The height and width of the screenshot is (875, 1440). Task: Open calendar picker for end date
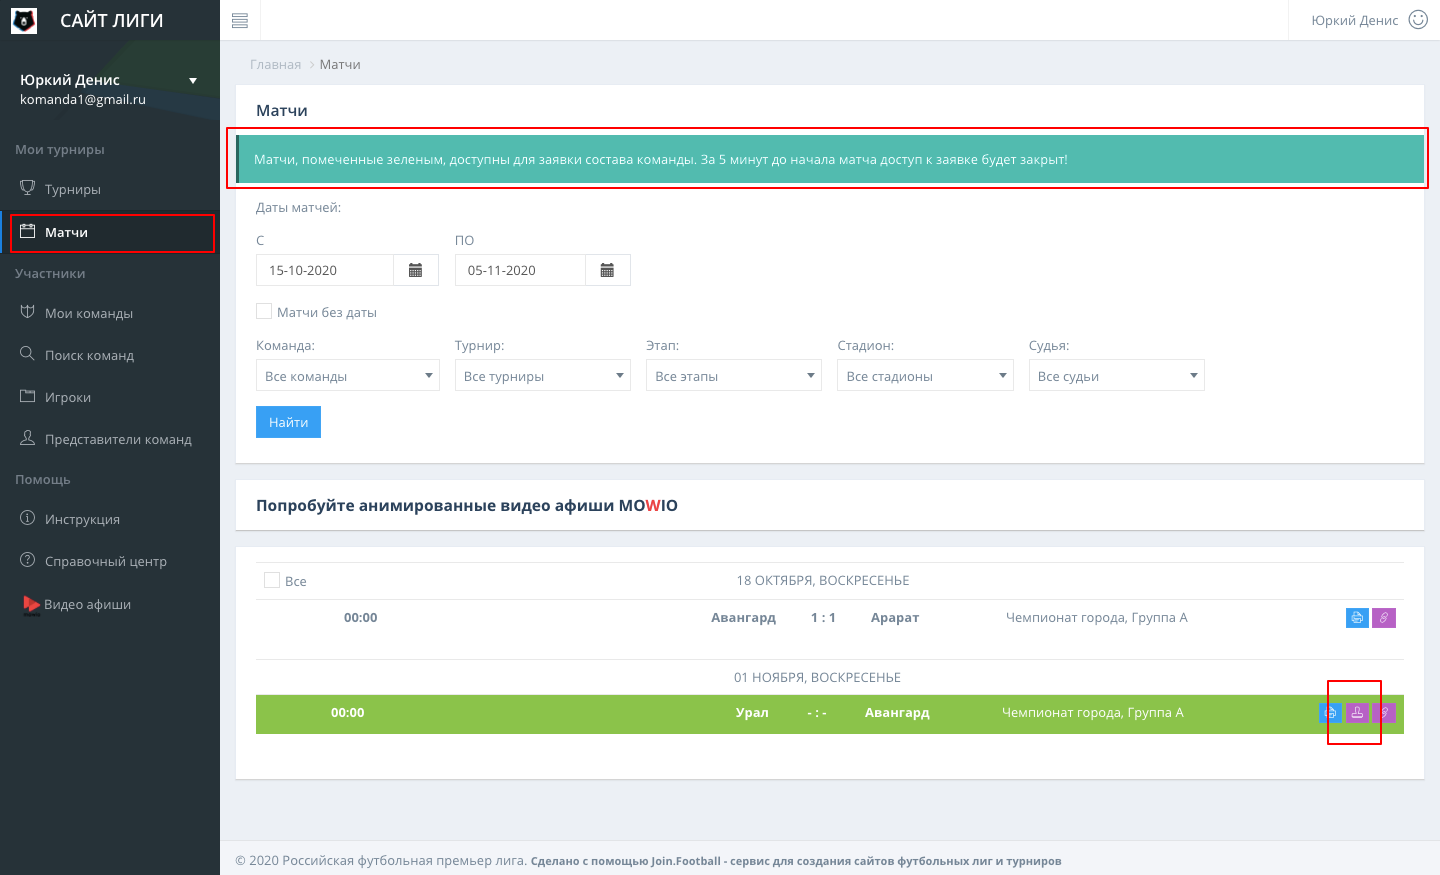click(x=607, y=270)
